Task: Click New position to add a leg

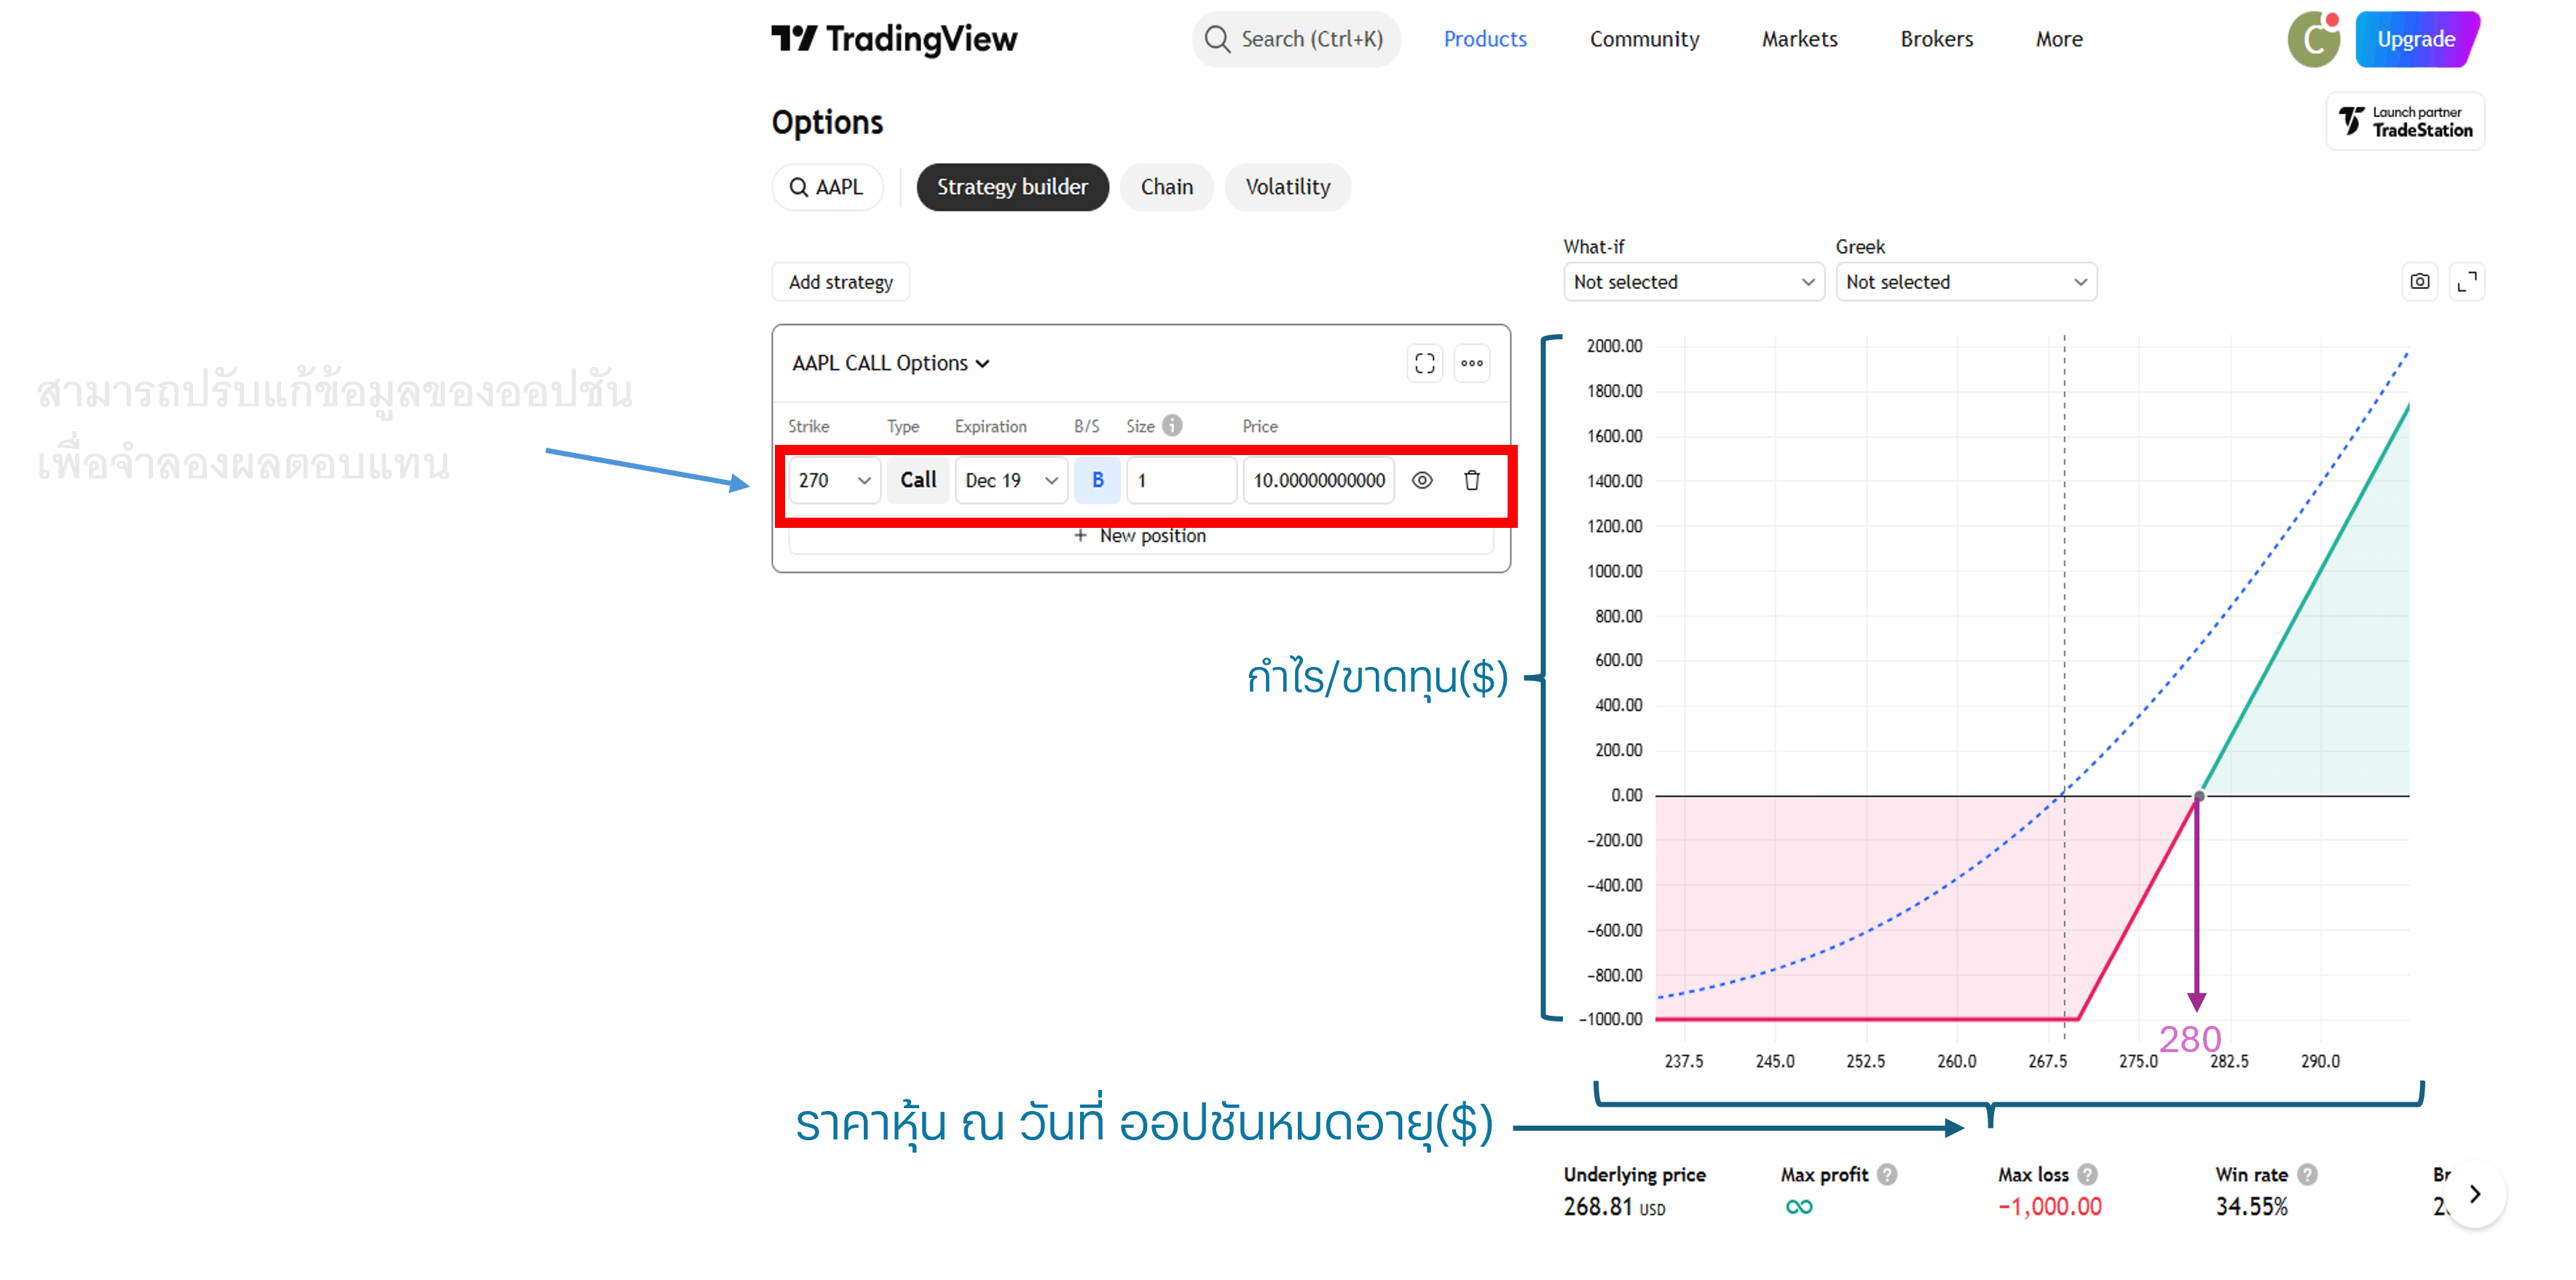Action: [1141, 535]
